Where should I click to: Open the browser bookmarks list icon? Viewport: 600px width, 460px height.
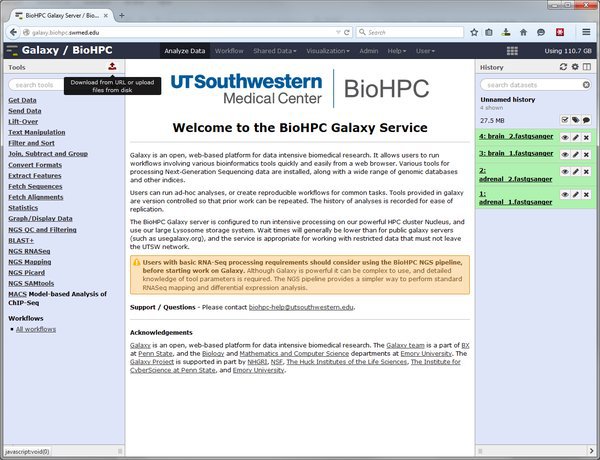coord(489,32)
